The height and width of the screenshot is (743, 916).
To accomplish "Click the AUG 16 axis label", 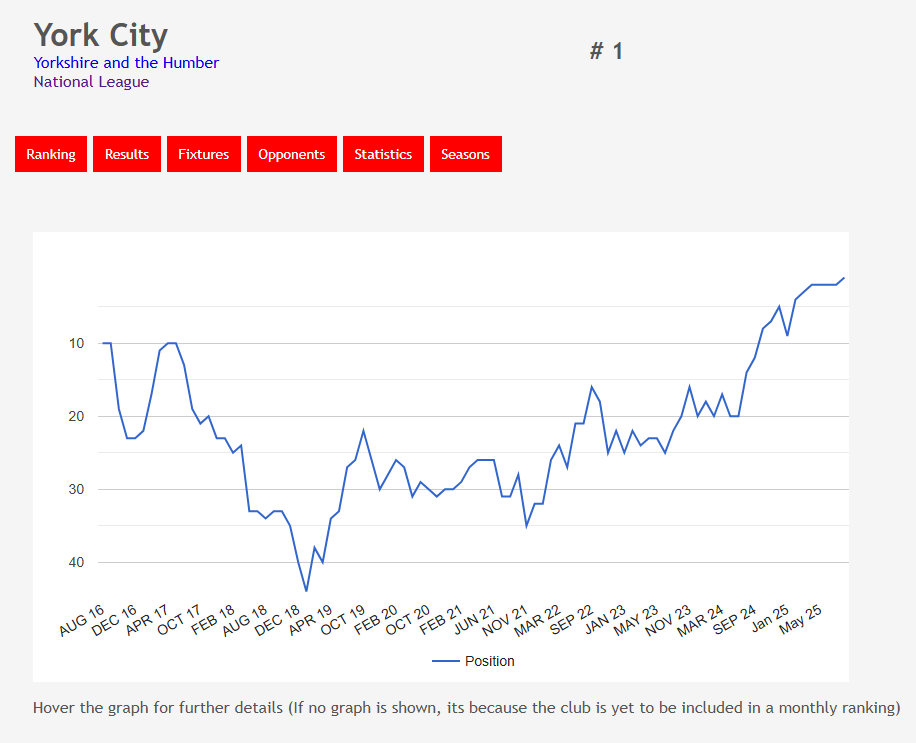I will pos(82,621).
